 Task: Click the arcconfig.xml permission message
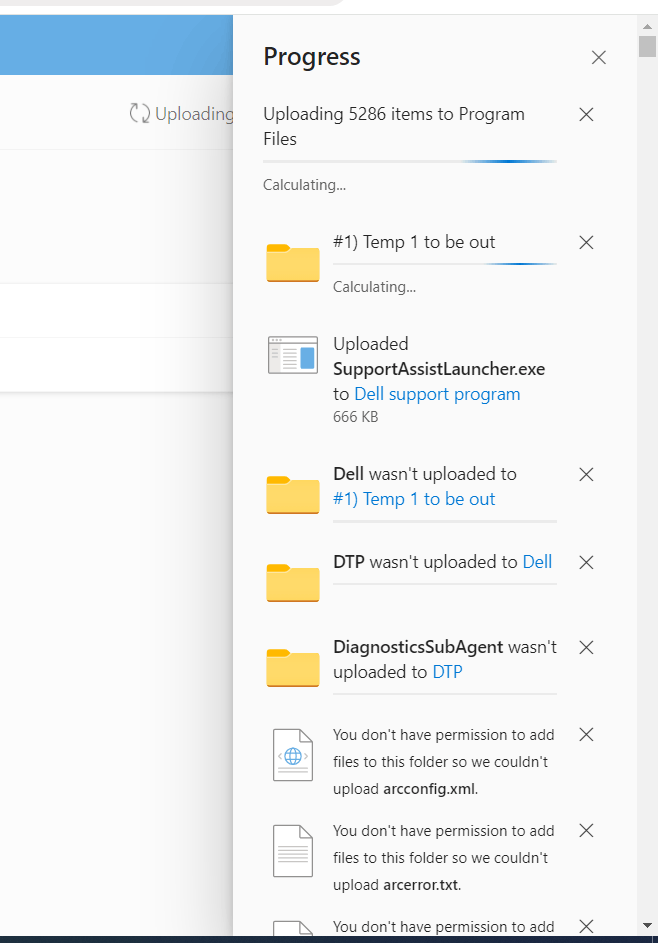click(443, 762)
